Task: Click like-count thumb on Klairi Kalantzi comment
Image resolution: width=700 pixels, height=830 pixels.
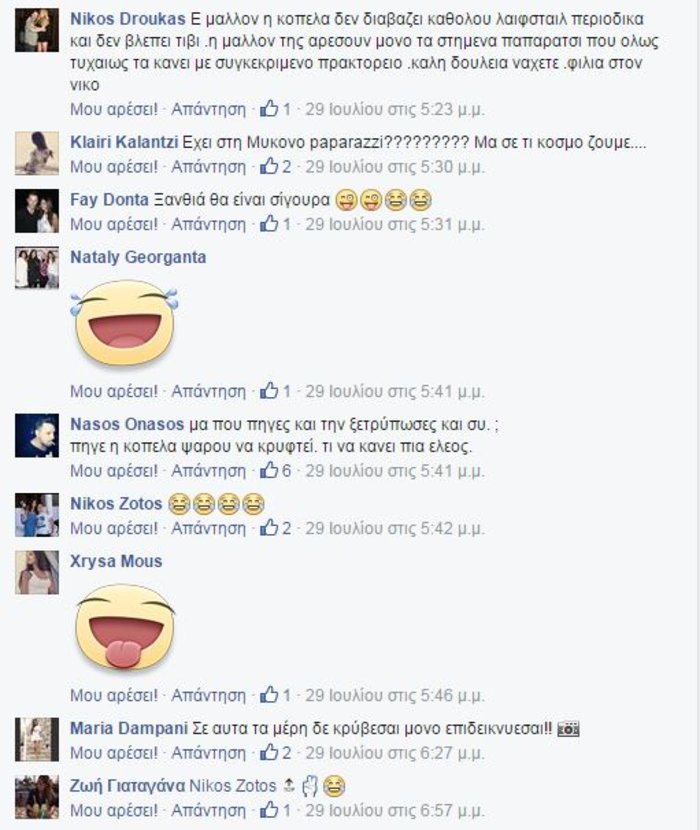Action: coord(269,167)
